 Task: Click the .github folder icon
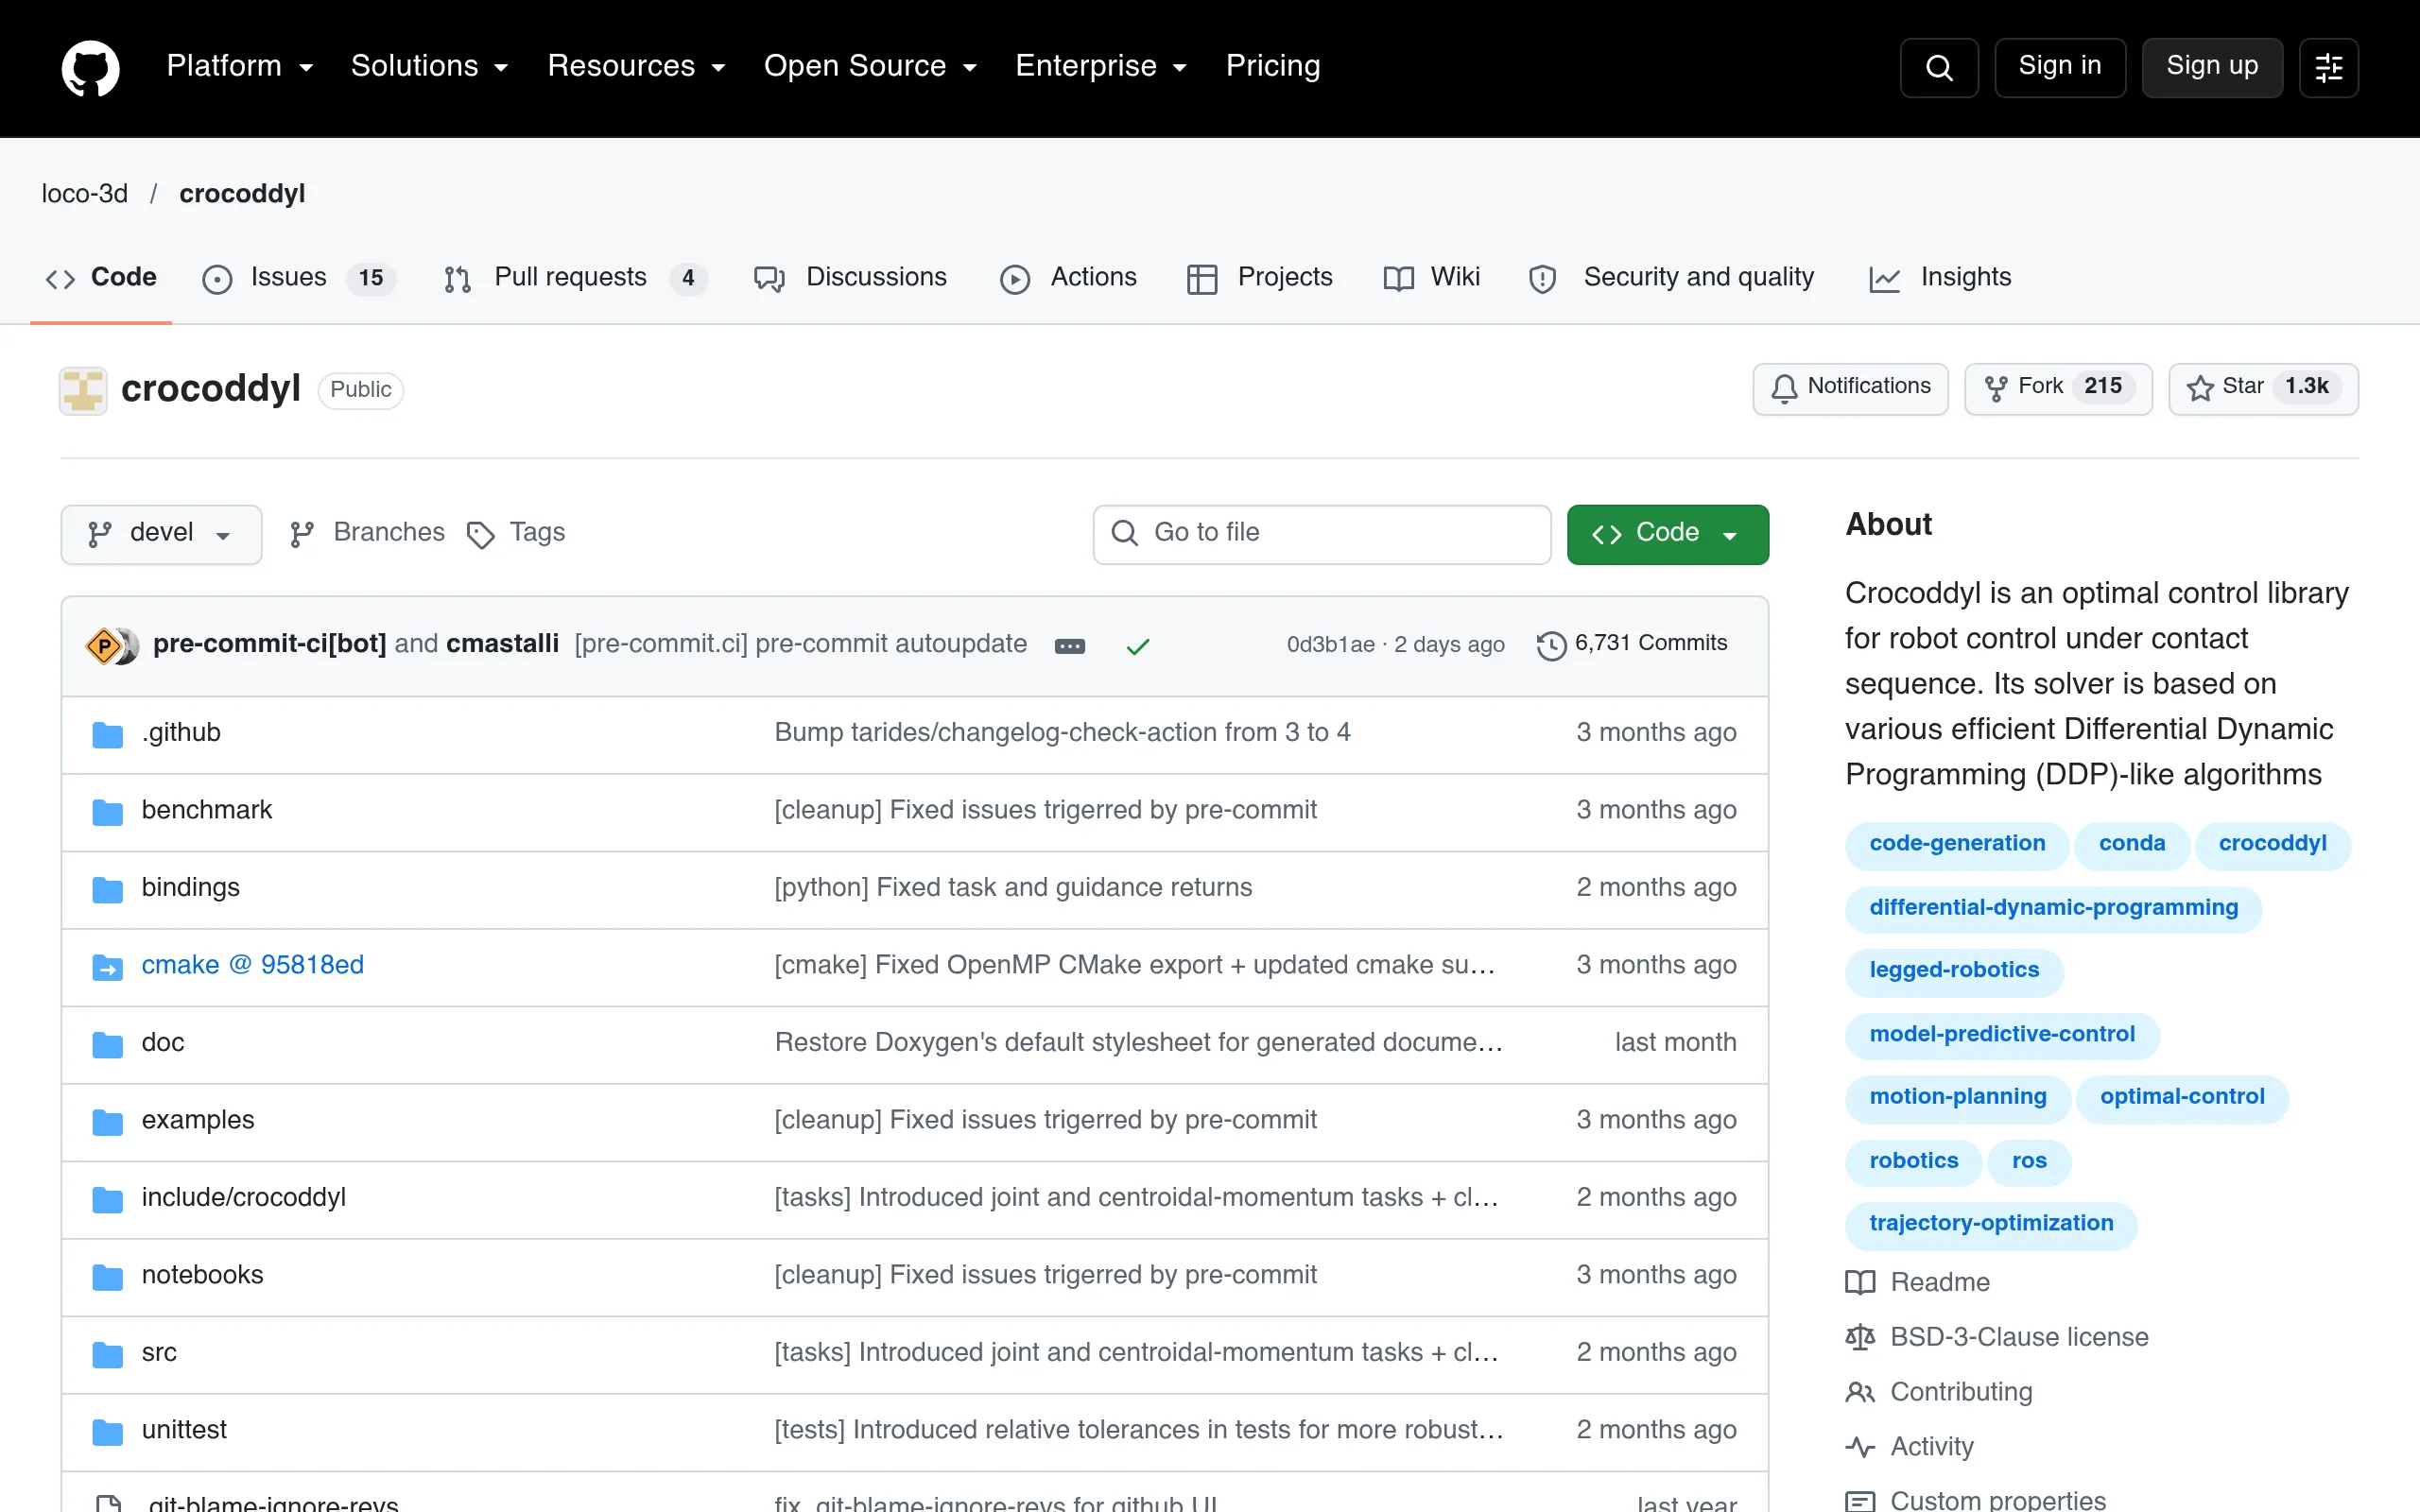[x=108, y=735]
